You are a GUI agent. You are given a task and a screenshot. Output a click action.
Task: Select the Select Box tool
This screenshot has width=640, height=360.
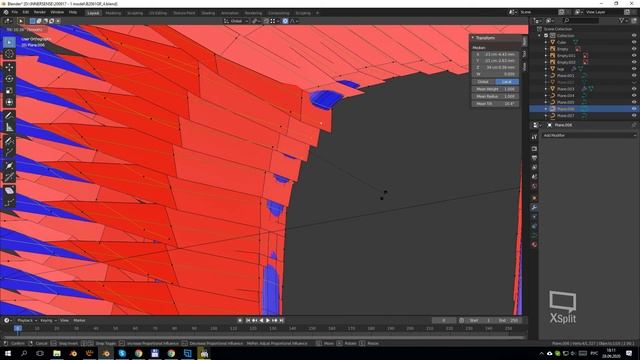tap(9, 42)
